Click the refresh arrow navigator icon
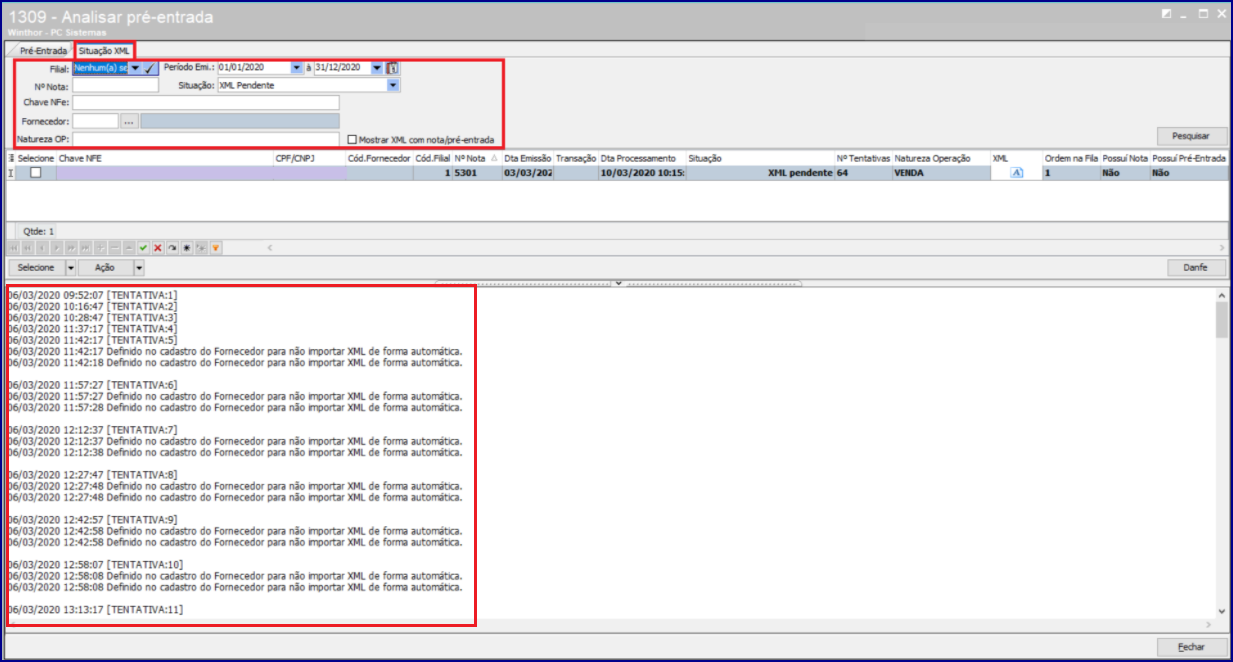 (x=172, y=248)
